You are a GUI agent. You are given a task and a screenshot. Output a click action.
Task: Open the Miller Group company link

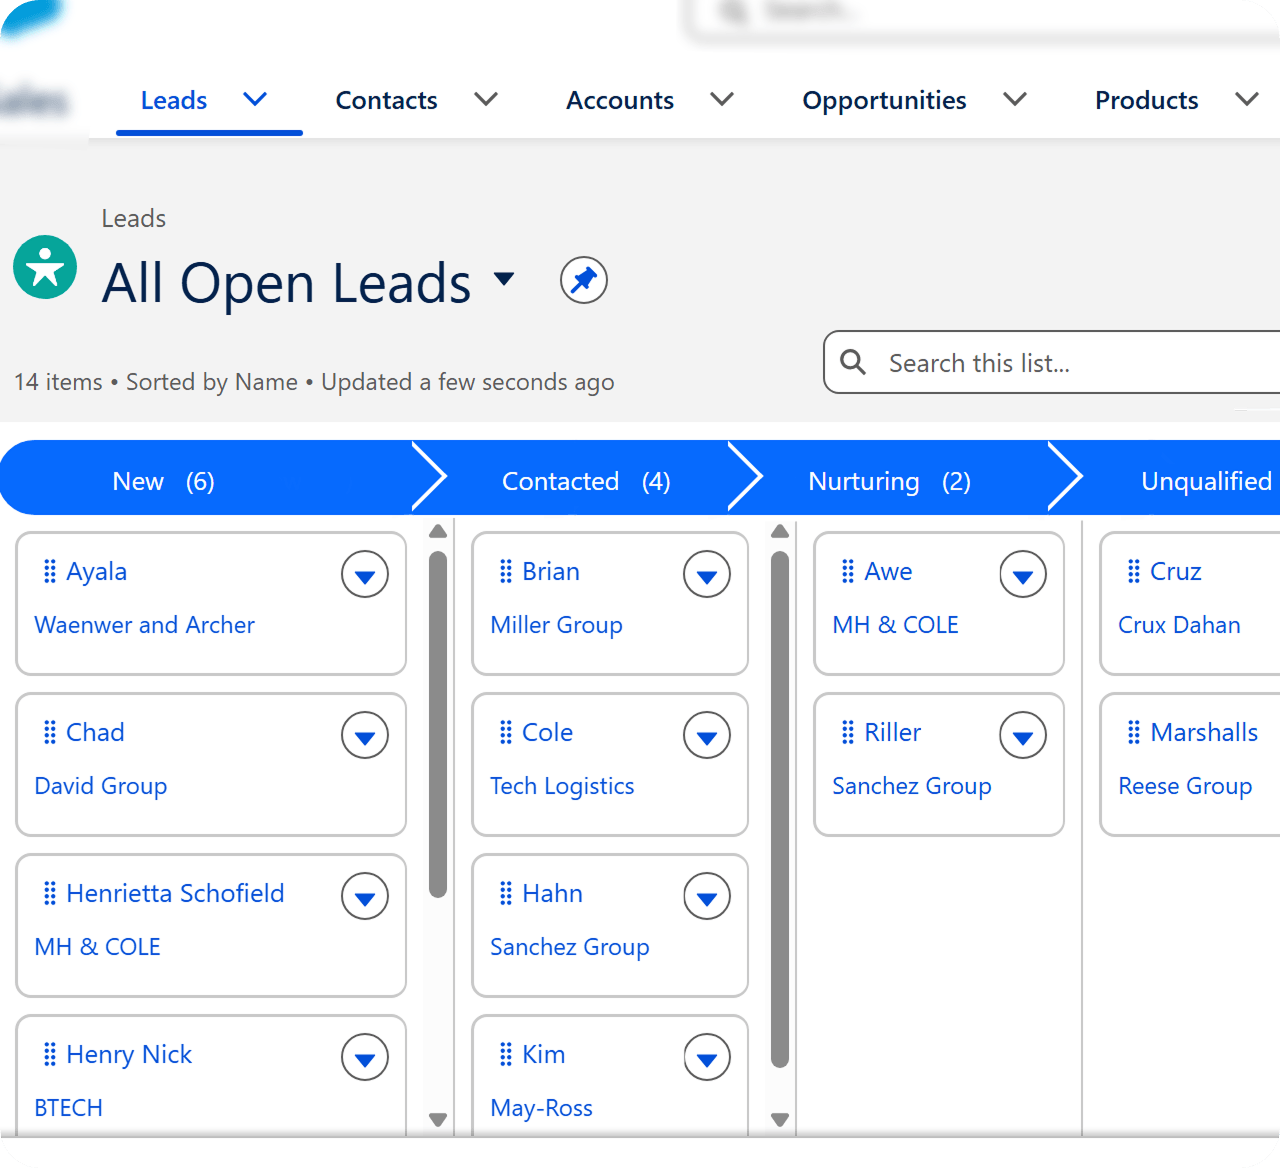click(556, 625)
